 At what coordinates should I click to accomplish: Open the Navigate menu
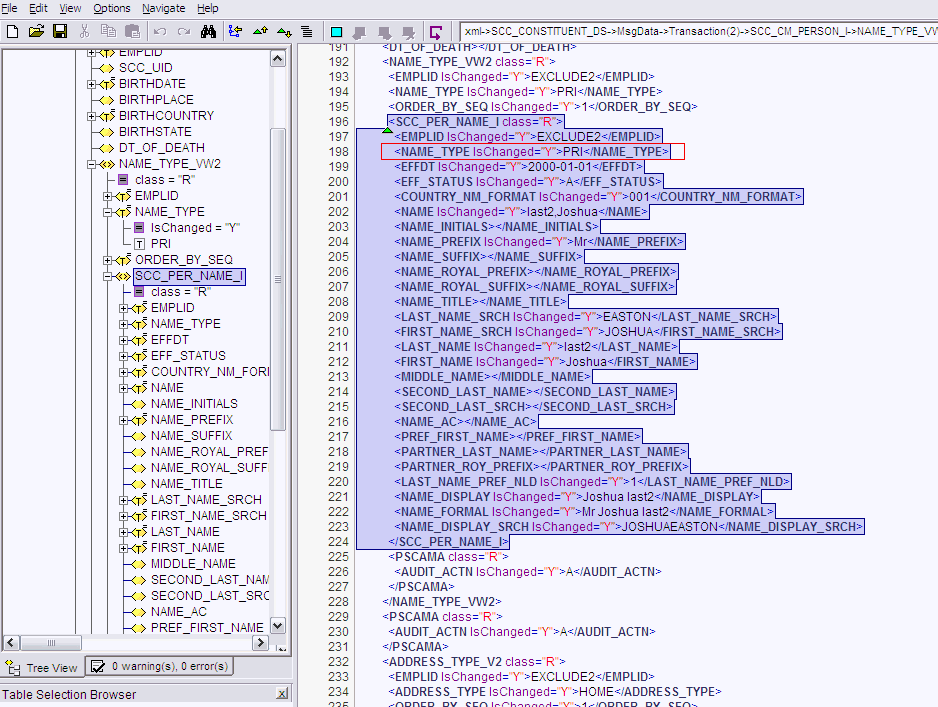[163, 8]
